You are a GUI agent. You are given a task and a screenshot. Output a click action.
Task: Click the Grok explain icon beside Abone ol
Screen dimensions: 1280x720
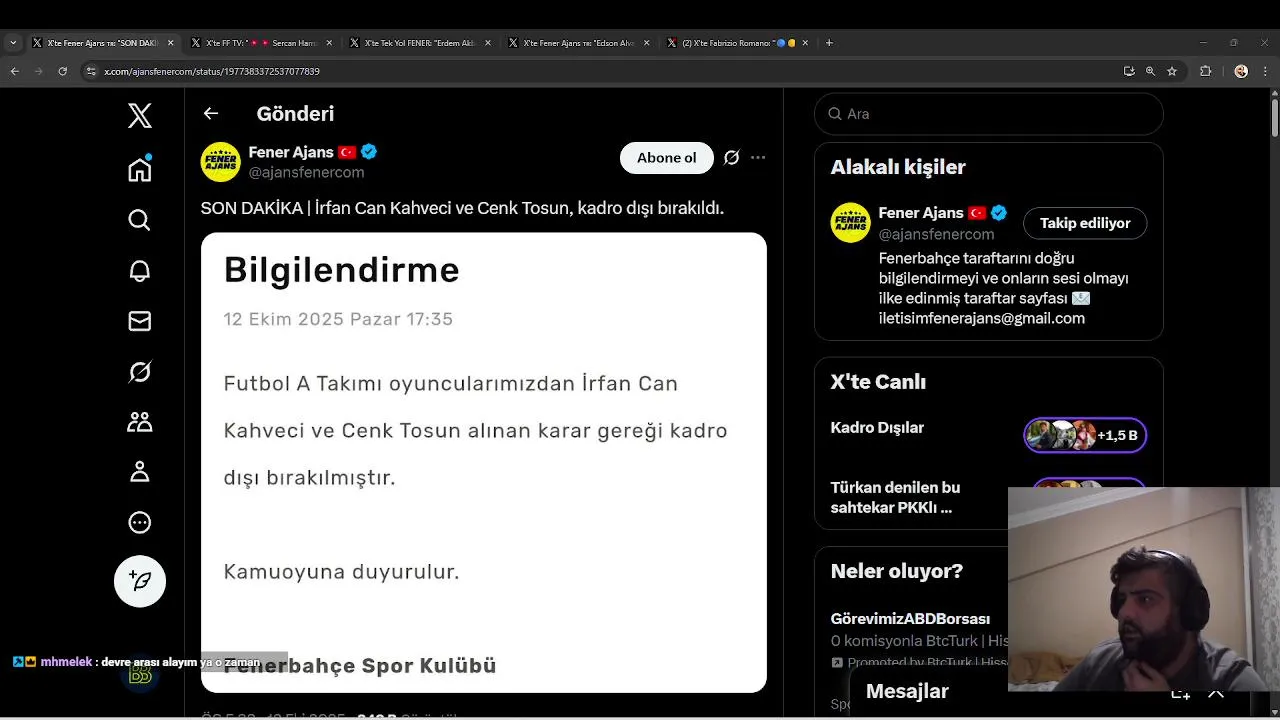(x=732, y=158)
